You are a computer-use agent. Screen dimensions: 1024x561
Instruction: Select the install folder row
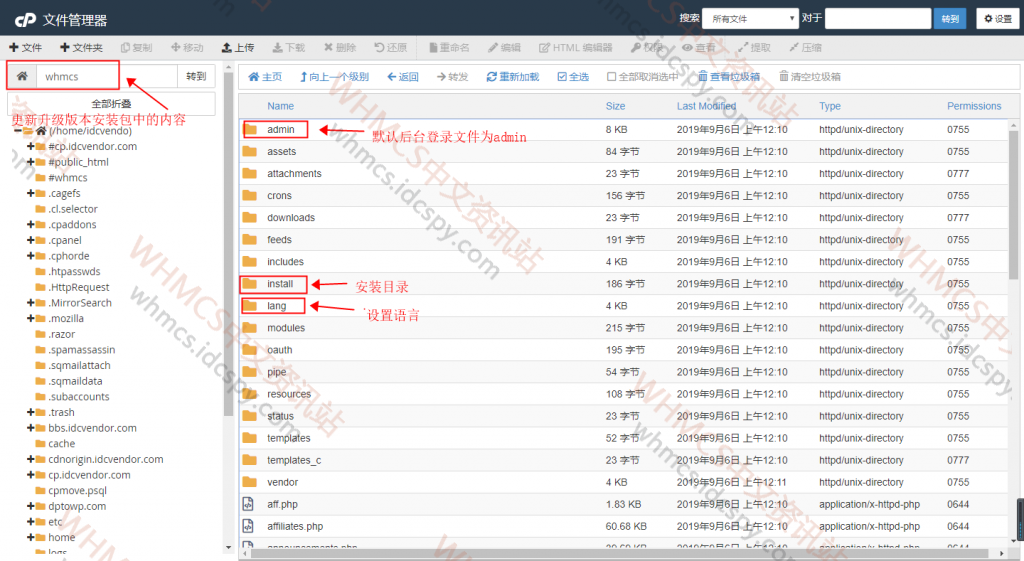point(626,283)
